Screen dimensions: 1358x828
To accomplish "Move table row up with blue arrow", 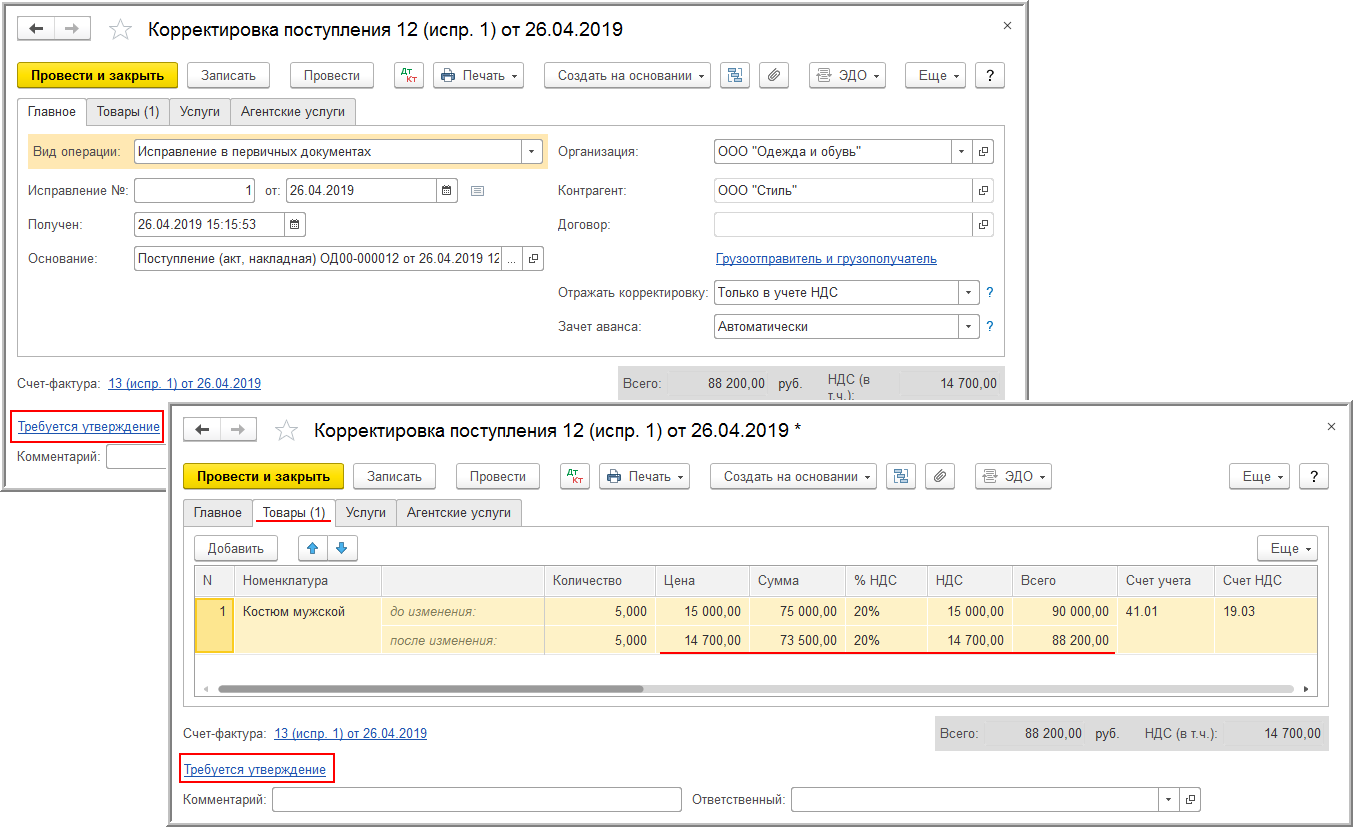I will [x=313, y=548].
